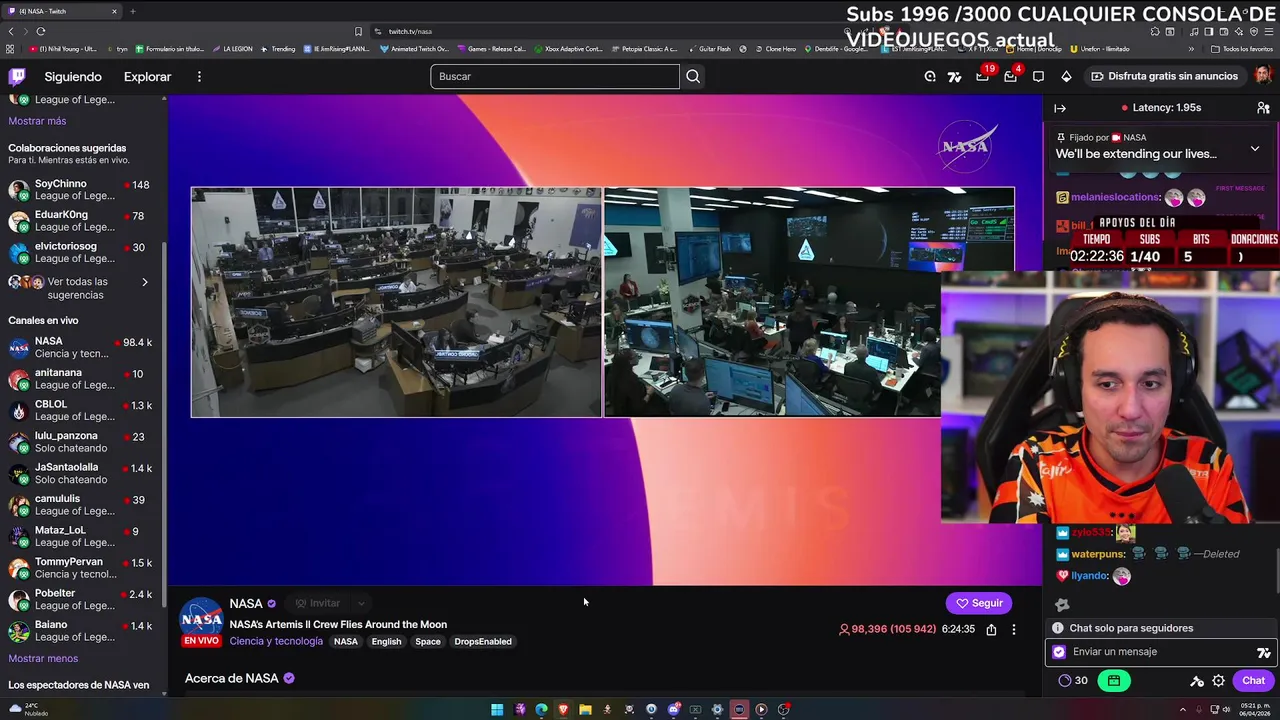Open the 7TV icon in top navigation
This screenshot has height=720, width=1280.
(954, 76)
